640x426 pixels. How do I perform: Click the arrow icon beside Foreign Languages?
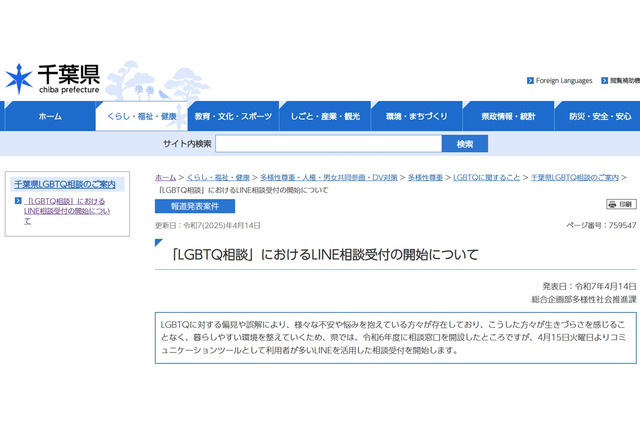(530, 81)
